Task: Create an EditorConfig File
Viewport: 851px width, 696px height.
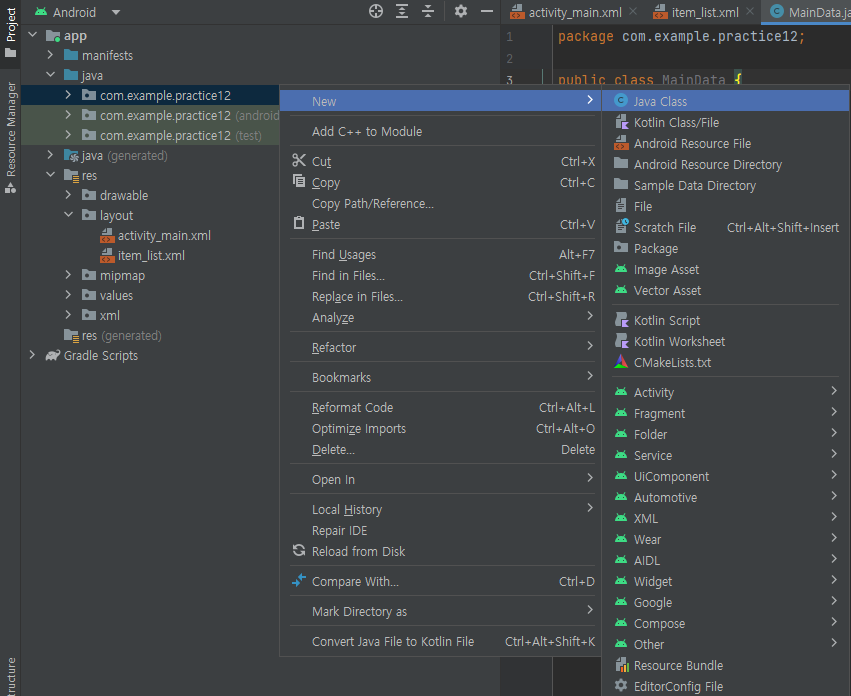Action: coord(726,686)
